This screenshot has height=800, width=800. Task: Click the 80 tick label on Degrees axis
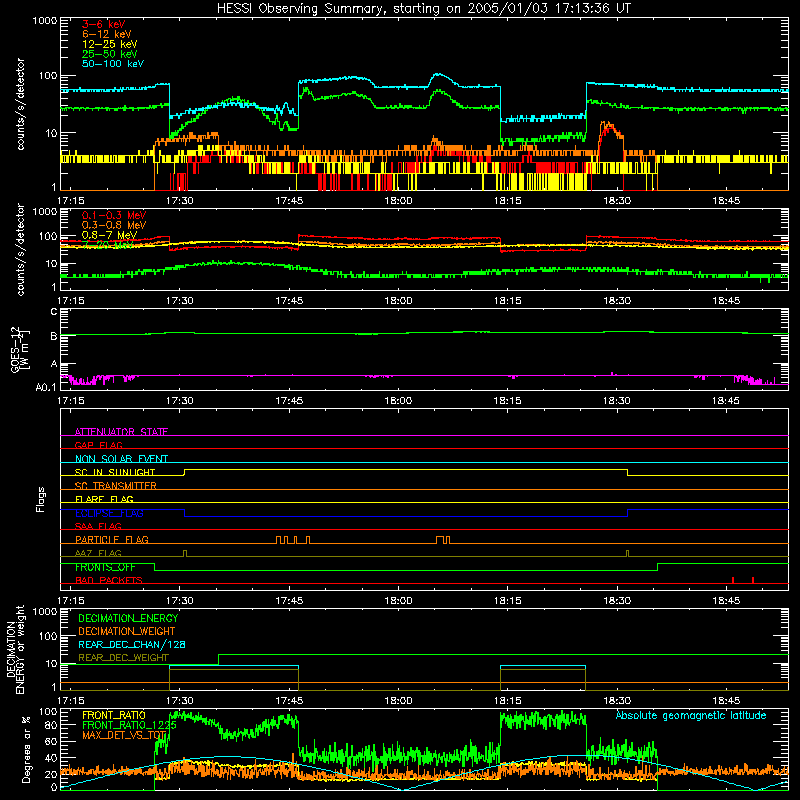(52, 725)
